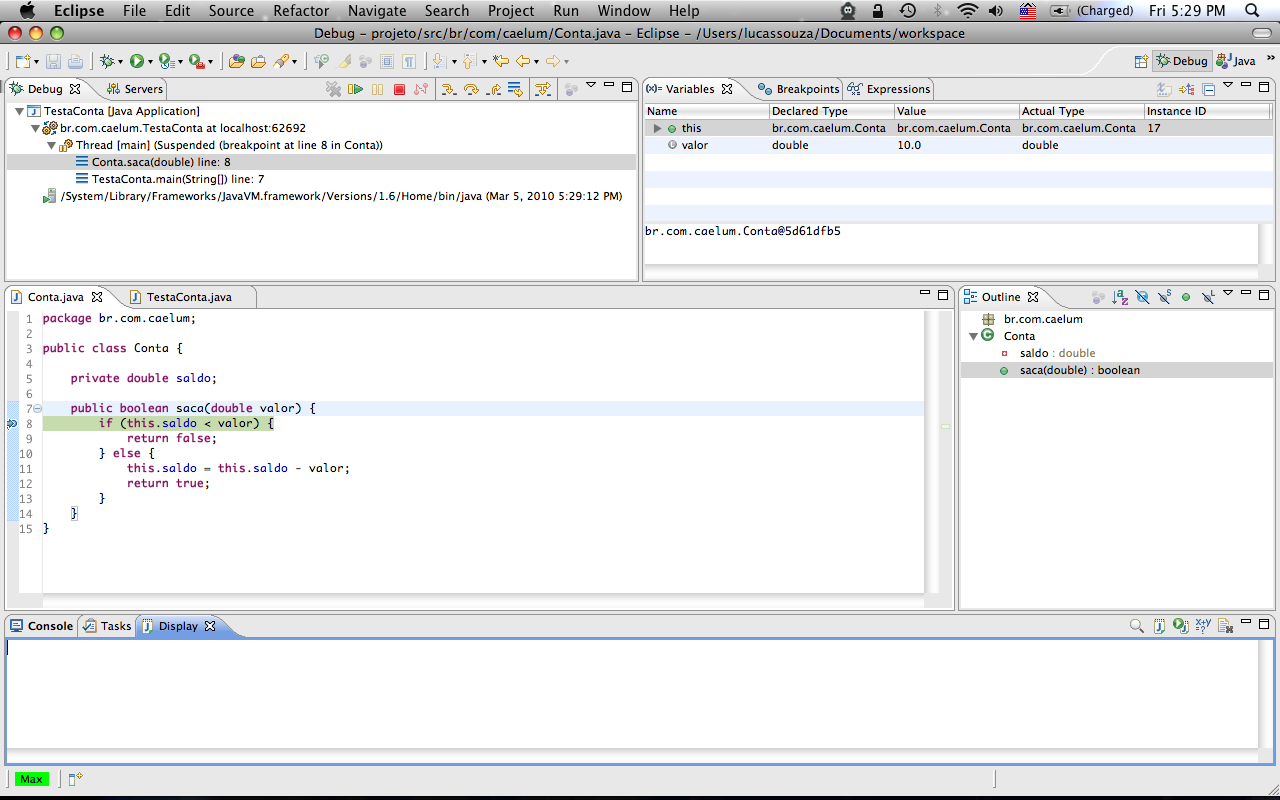
Task: Click Collapse All icon in Variables view
Action: click(1208, 89)
